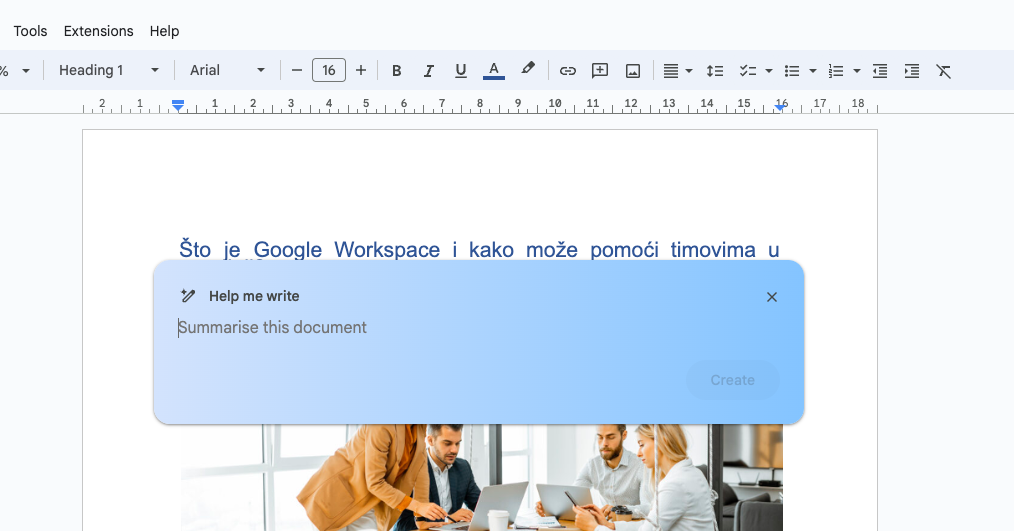Decrease the paragraph indent

pos(880,71)
